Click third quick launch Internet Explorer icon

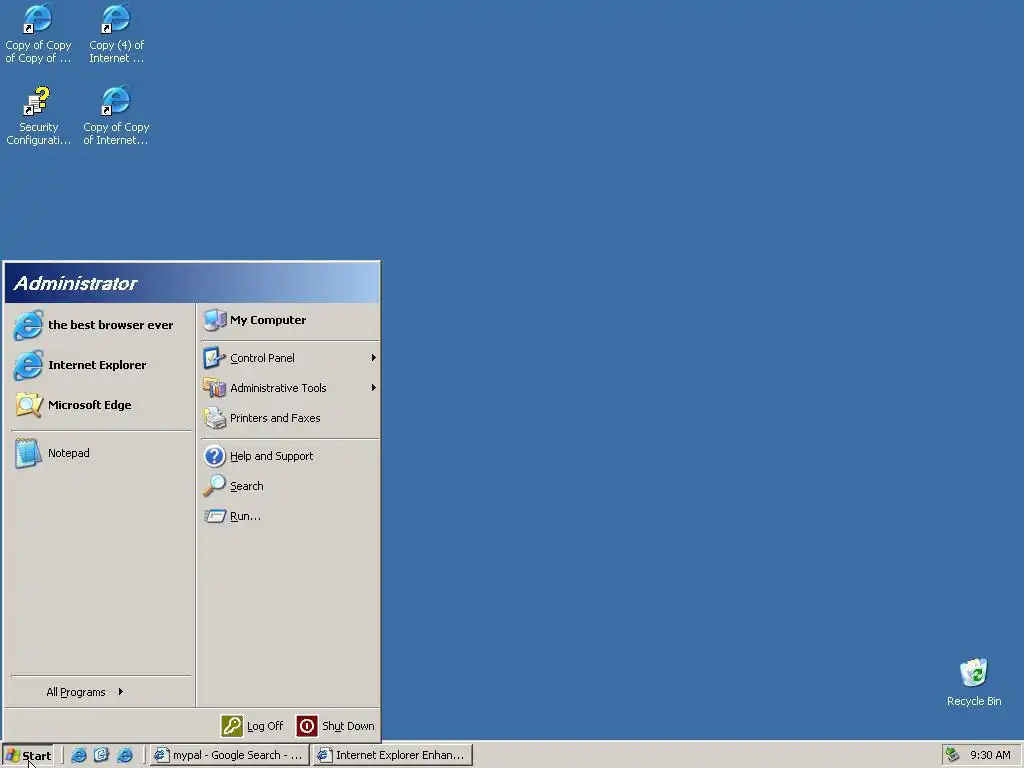125,755
